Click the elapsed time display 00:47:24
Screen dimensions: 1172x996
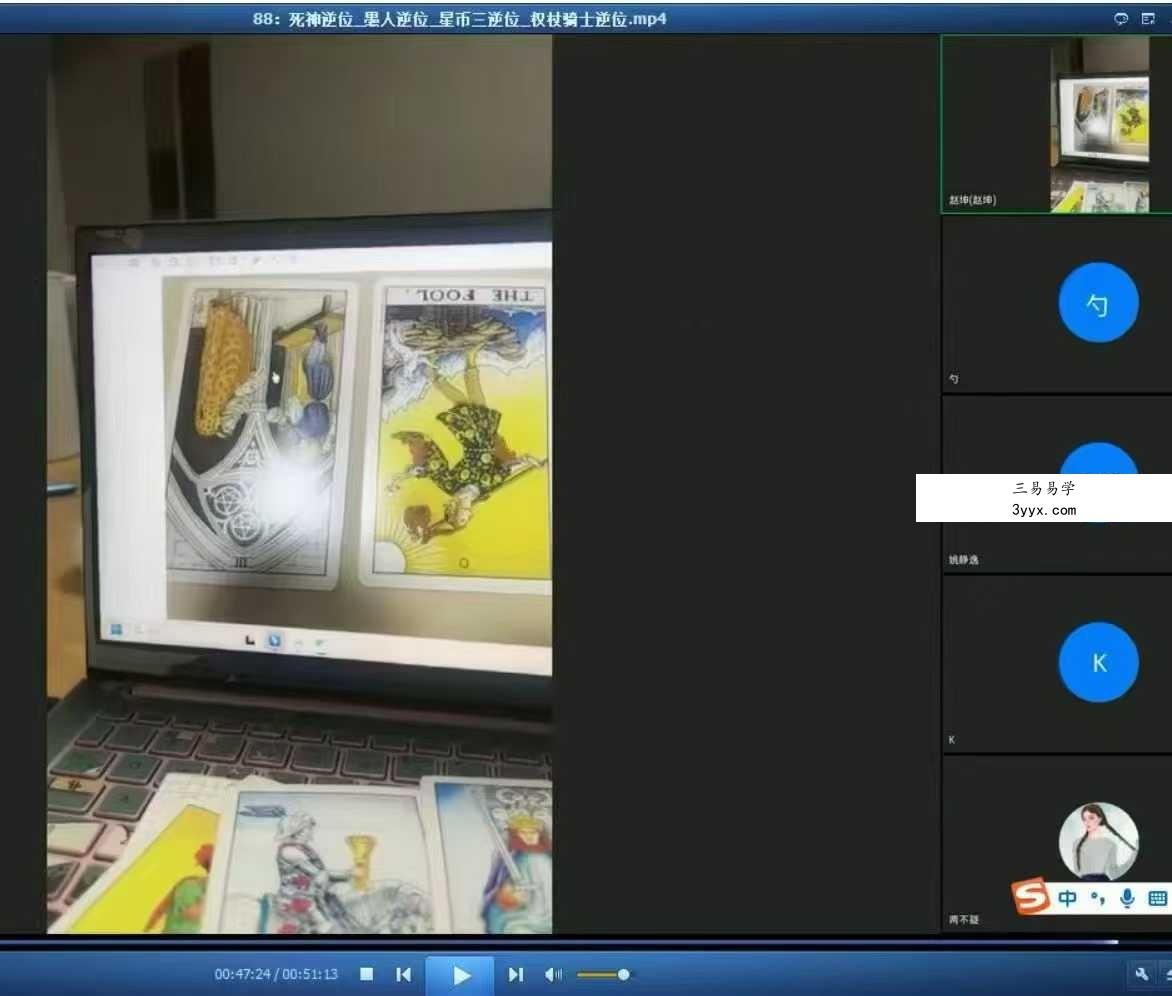pos(242,974)
